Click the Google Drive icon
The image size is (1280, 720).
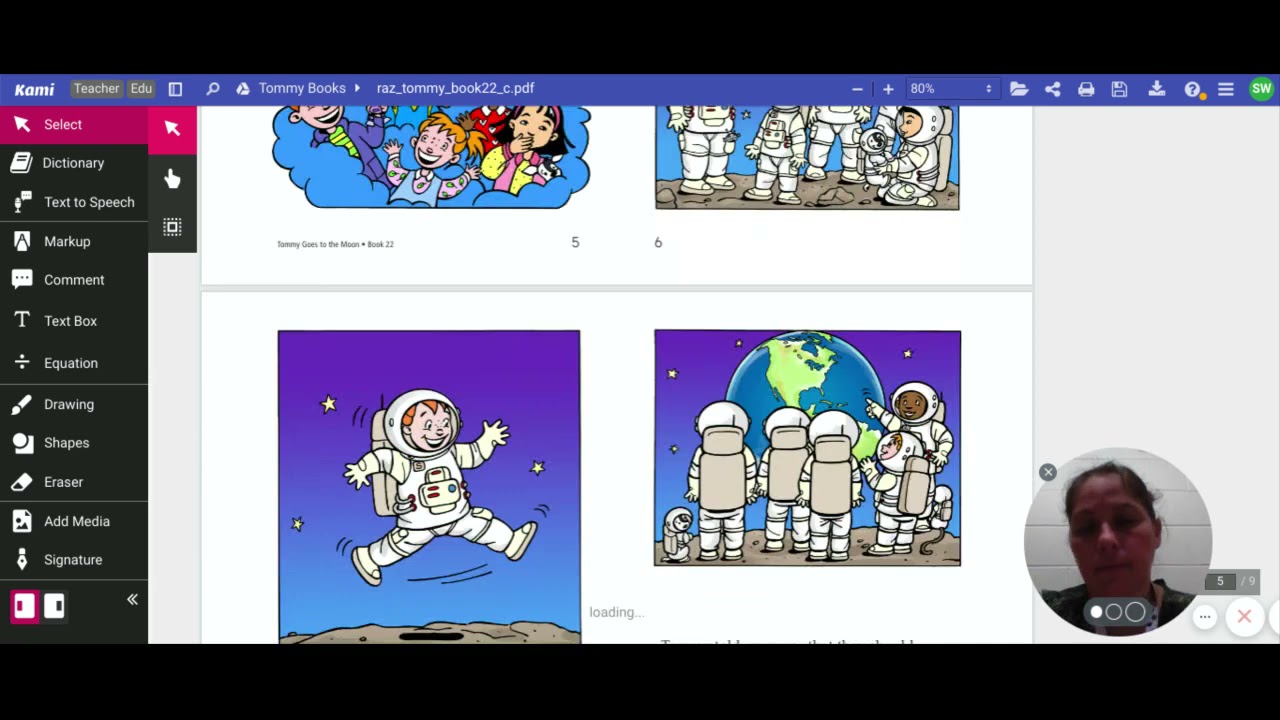tap(243, 89)
